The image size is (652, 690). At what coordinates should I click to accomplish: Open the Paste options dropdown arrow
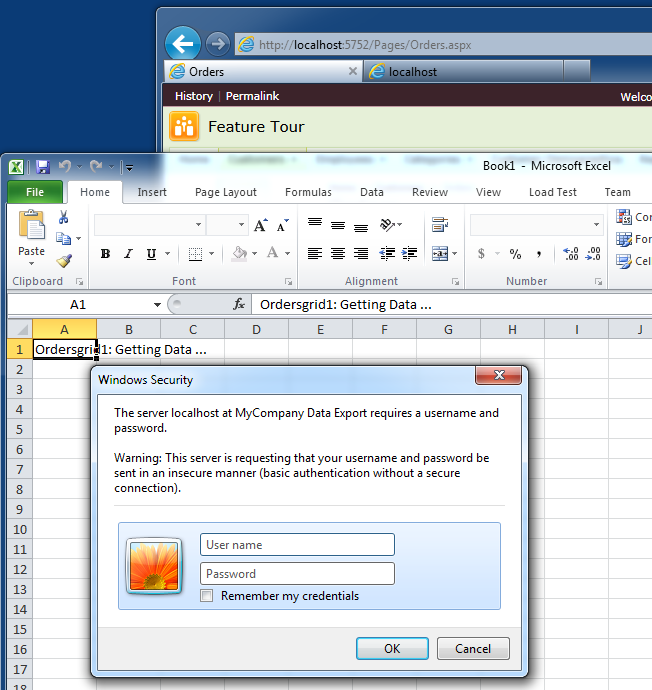[x=31, y=264]
